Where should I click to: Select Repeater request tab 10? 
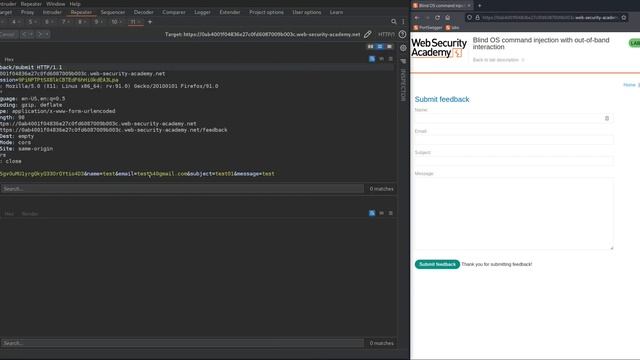pos(114,22)
